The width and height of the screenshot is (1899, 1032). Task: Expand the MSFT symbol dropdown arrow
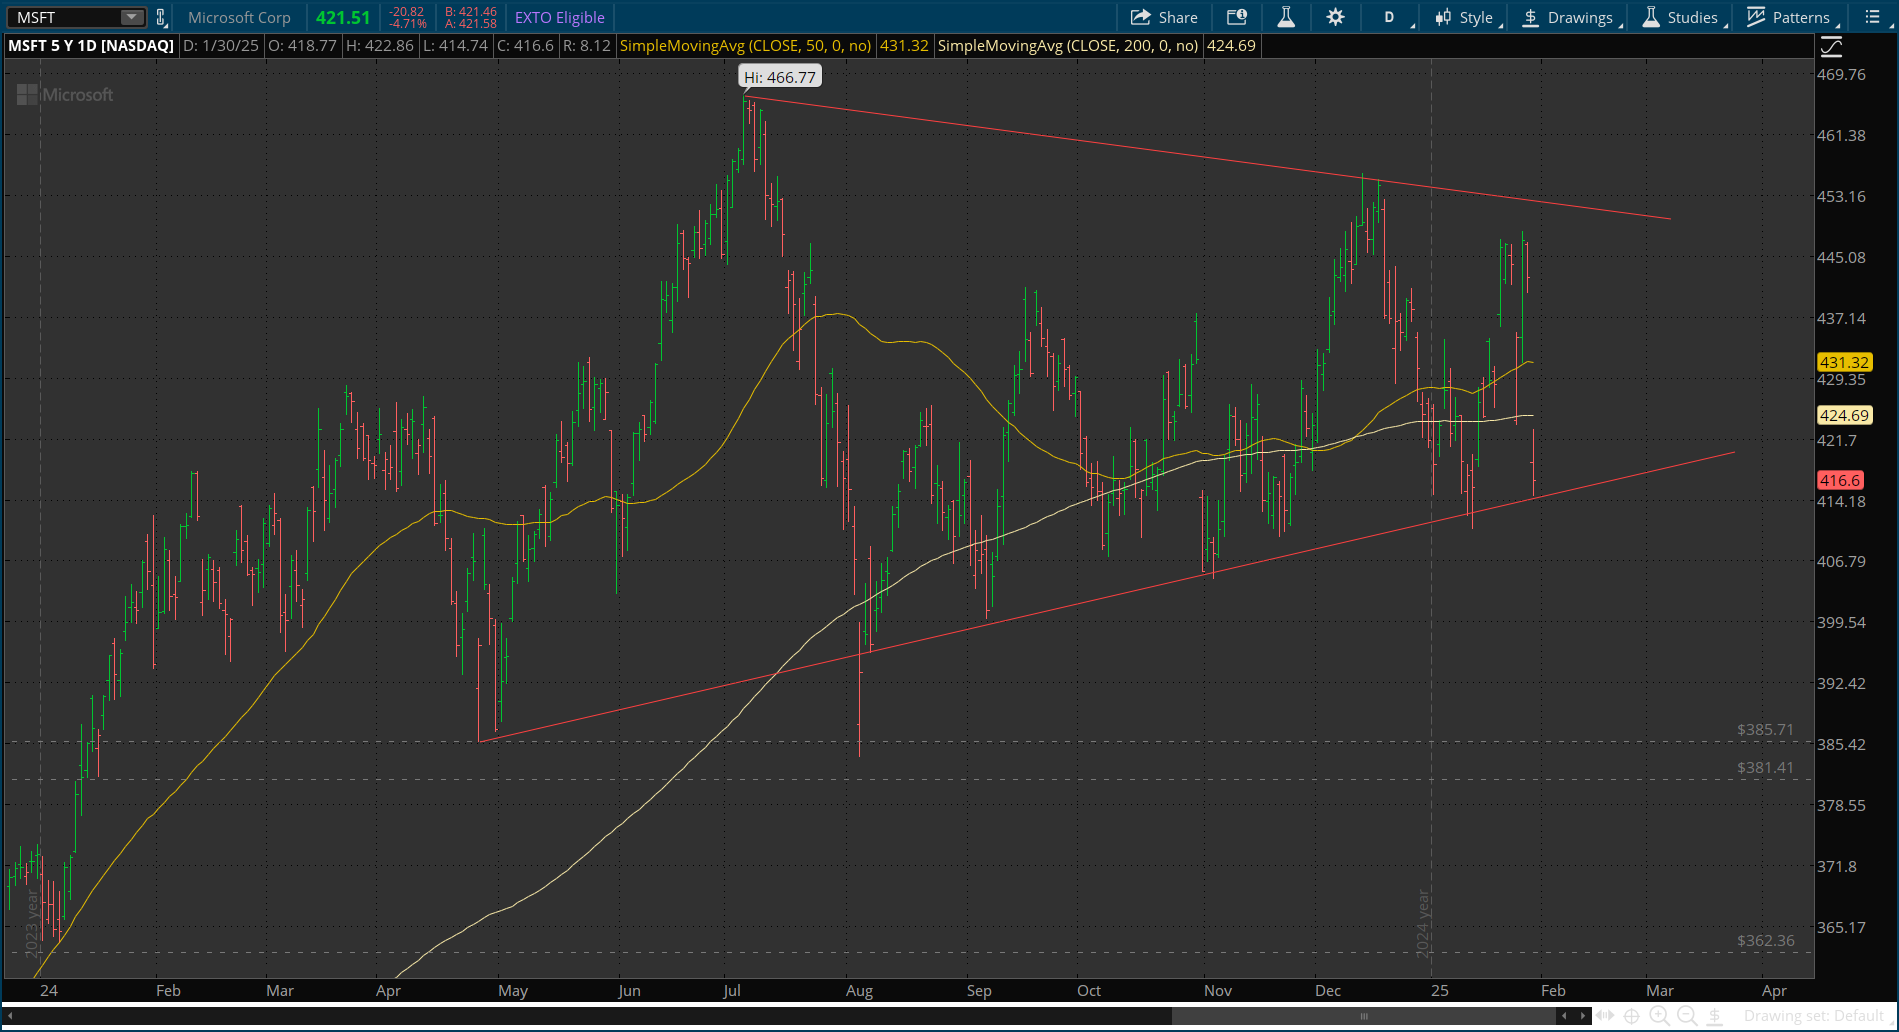coord(131,17)
